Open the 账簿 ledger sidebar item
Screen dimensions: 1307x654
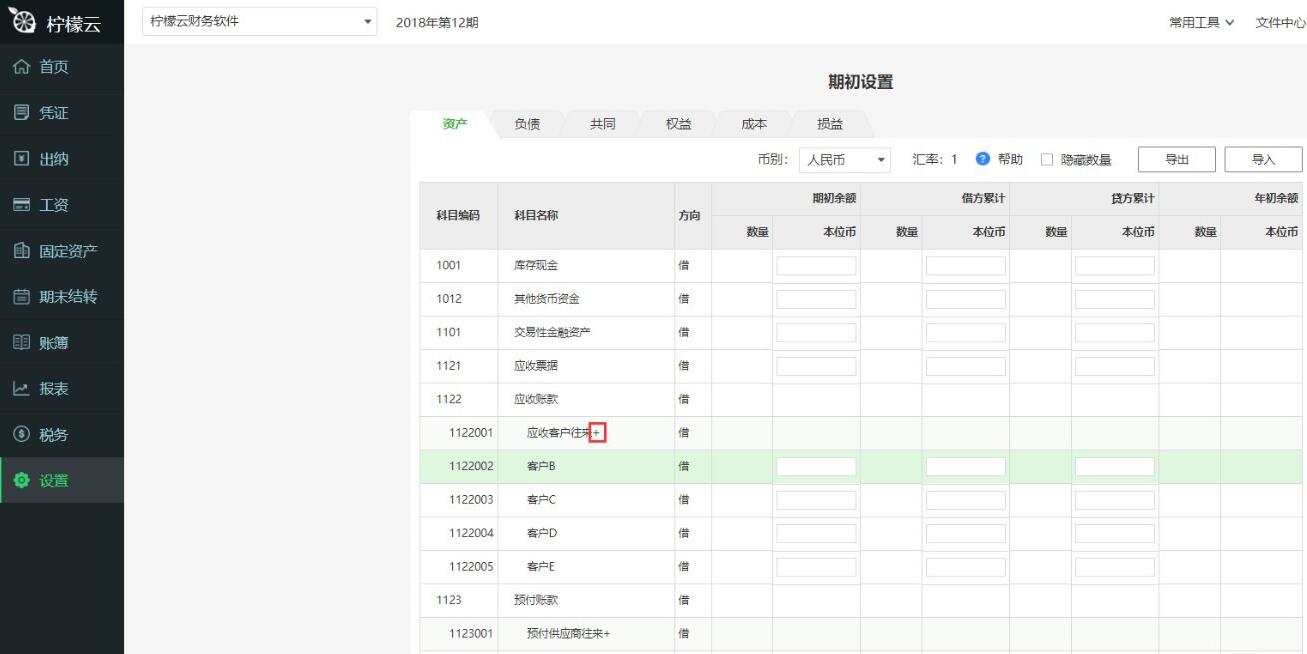point(62,343)
